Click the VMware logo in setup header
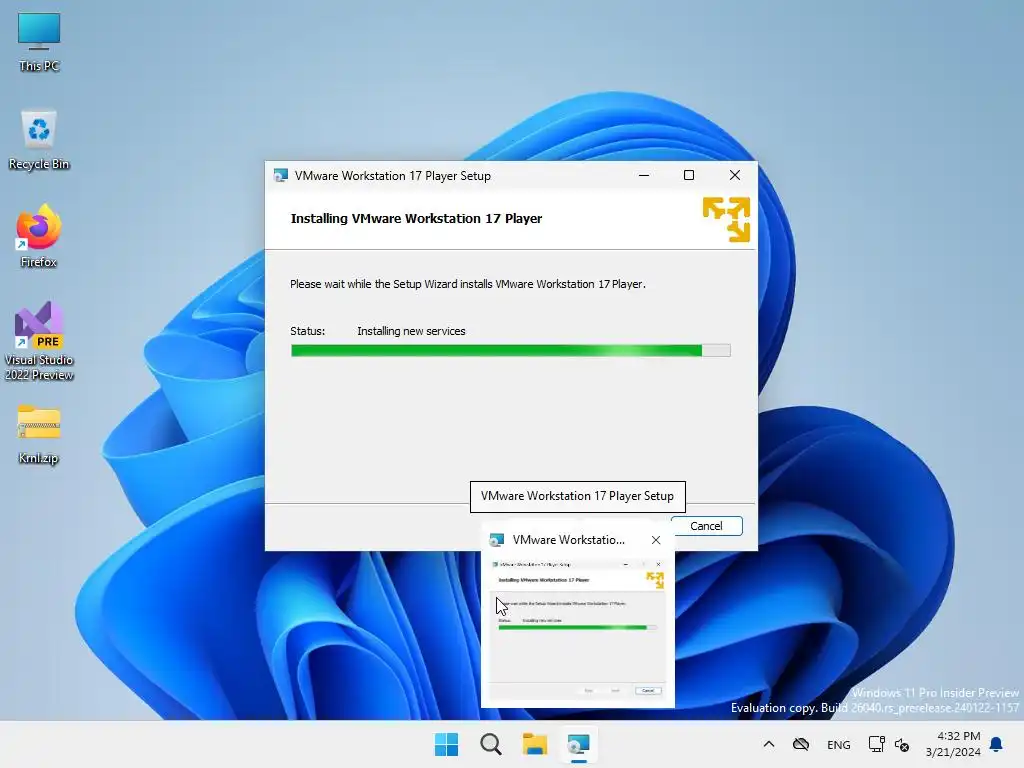Image resolution: width=1024 pixels, height=768 pixels. coord(726,219)
